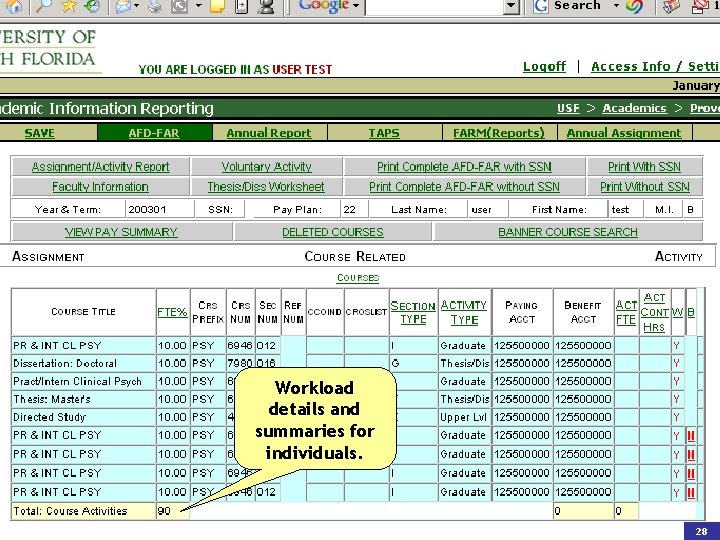Screen dimensions: 720x540
Task: Open the DELETED COURSES link
Action: 332,232
